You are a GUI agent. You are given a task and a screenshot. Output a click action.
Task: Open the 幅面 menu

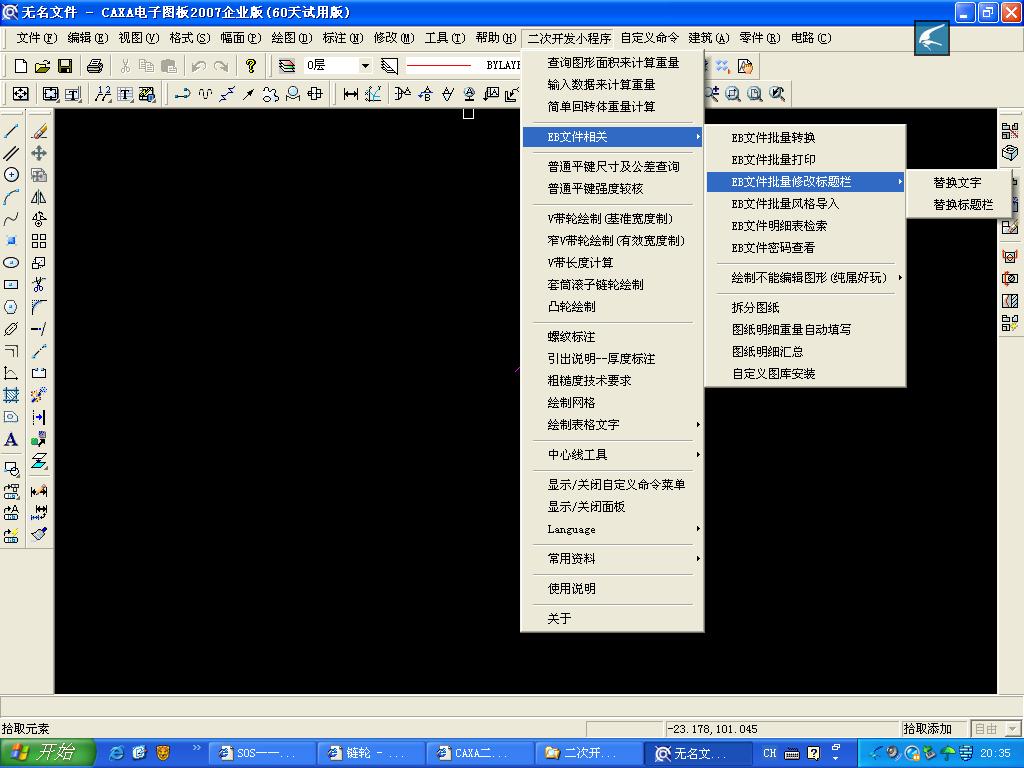(x=240, y=38)
